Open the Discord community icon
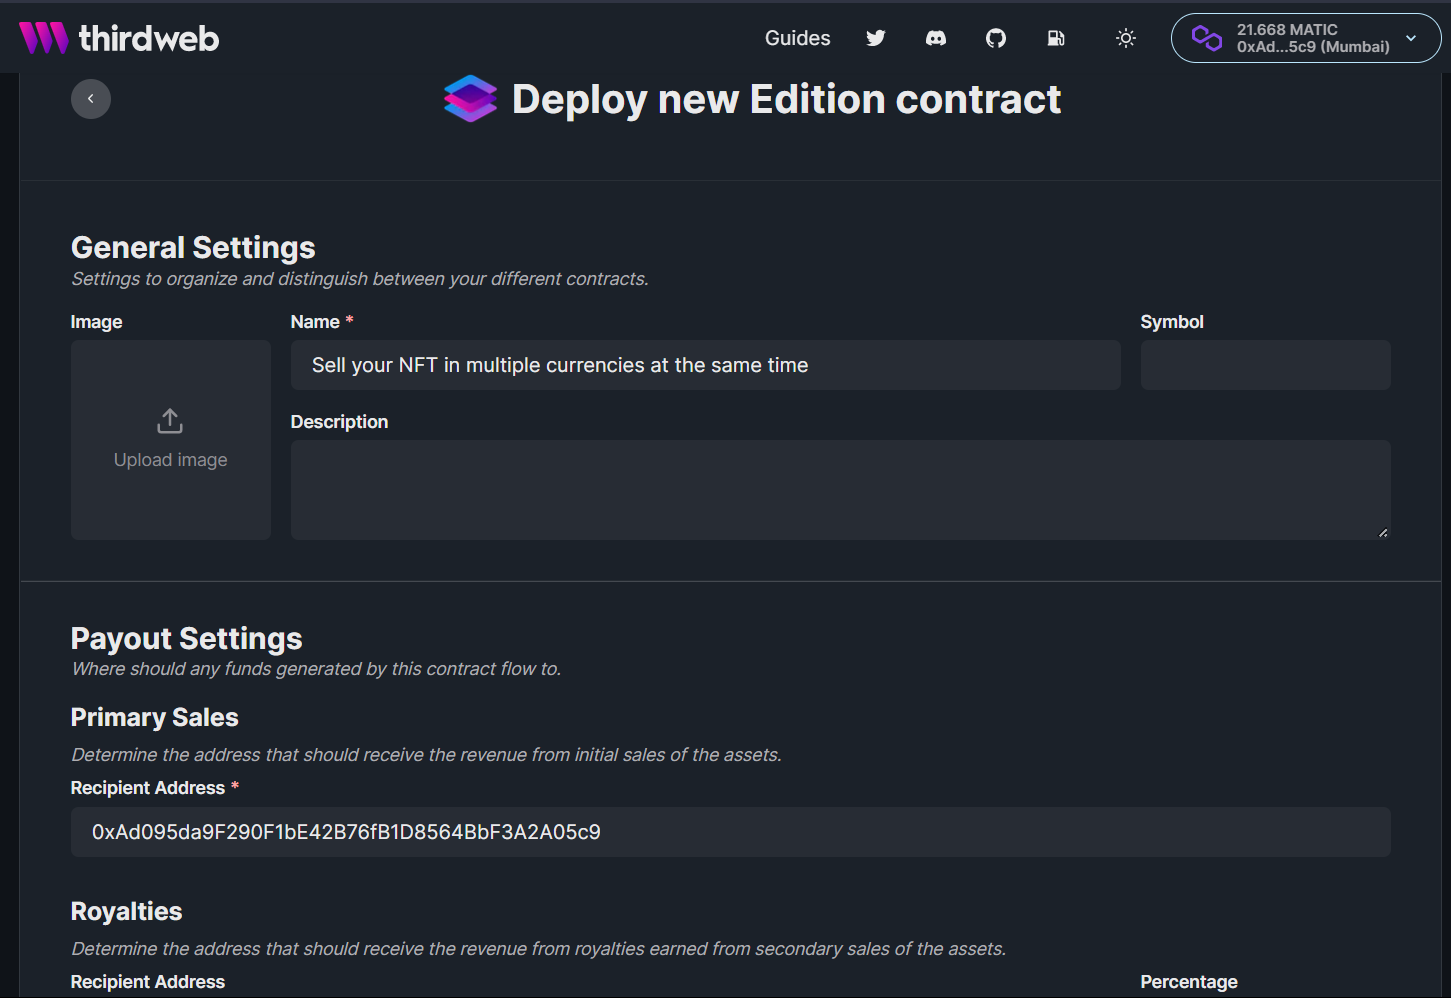This screenshot has width=1451, height=998. pos(936,38)
